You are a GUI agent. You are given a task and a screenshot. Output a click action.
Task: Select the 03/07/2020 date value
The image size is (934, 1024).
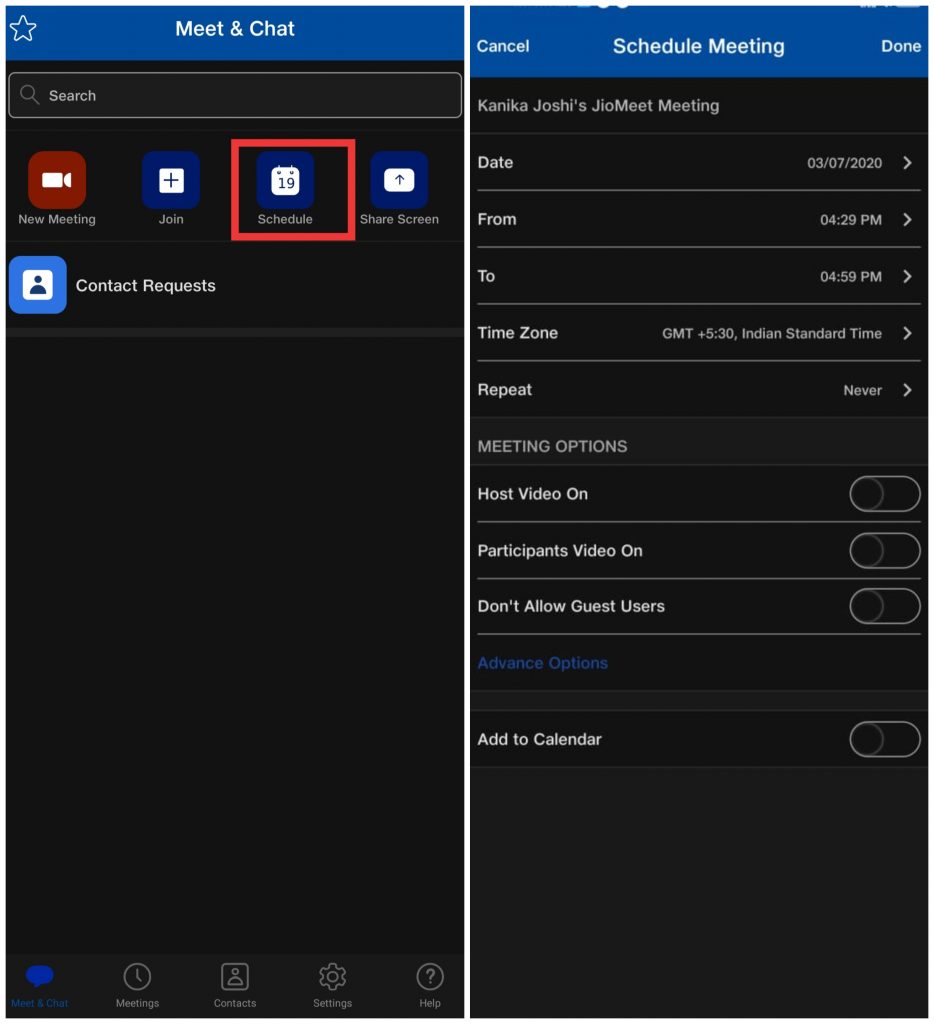(845, 163)
